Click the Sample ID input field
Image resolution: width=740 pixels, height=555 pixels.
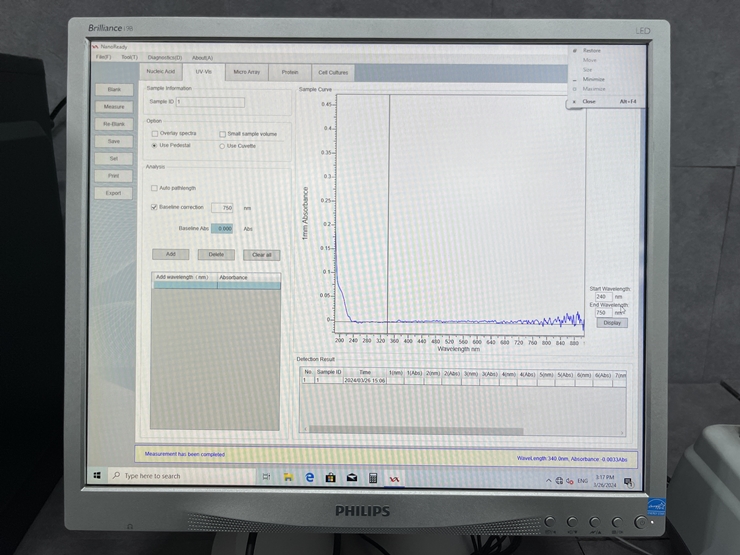[x=210, y=102]
